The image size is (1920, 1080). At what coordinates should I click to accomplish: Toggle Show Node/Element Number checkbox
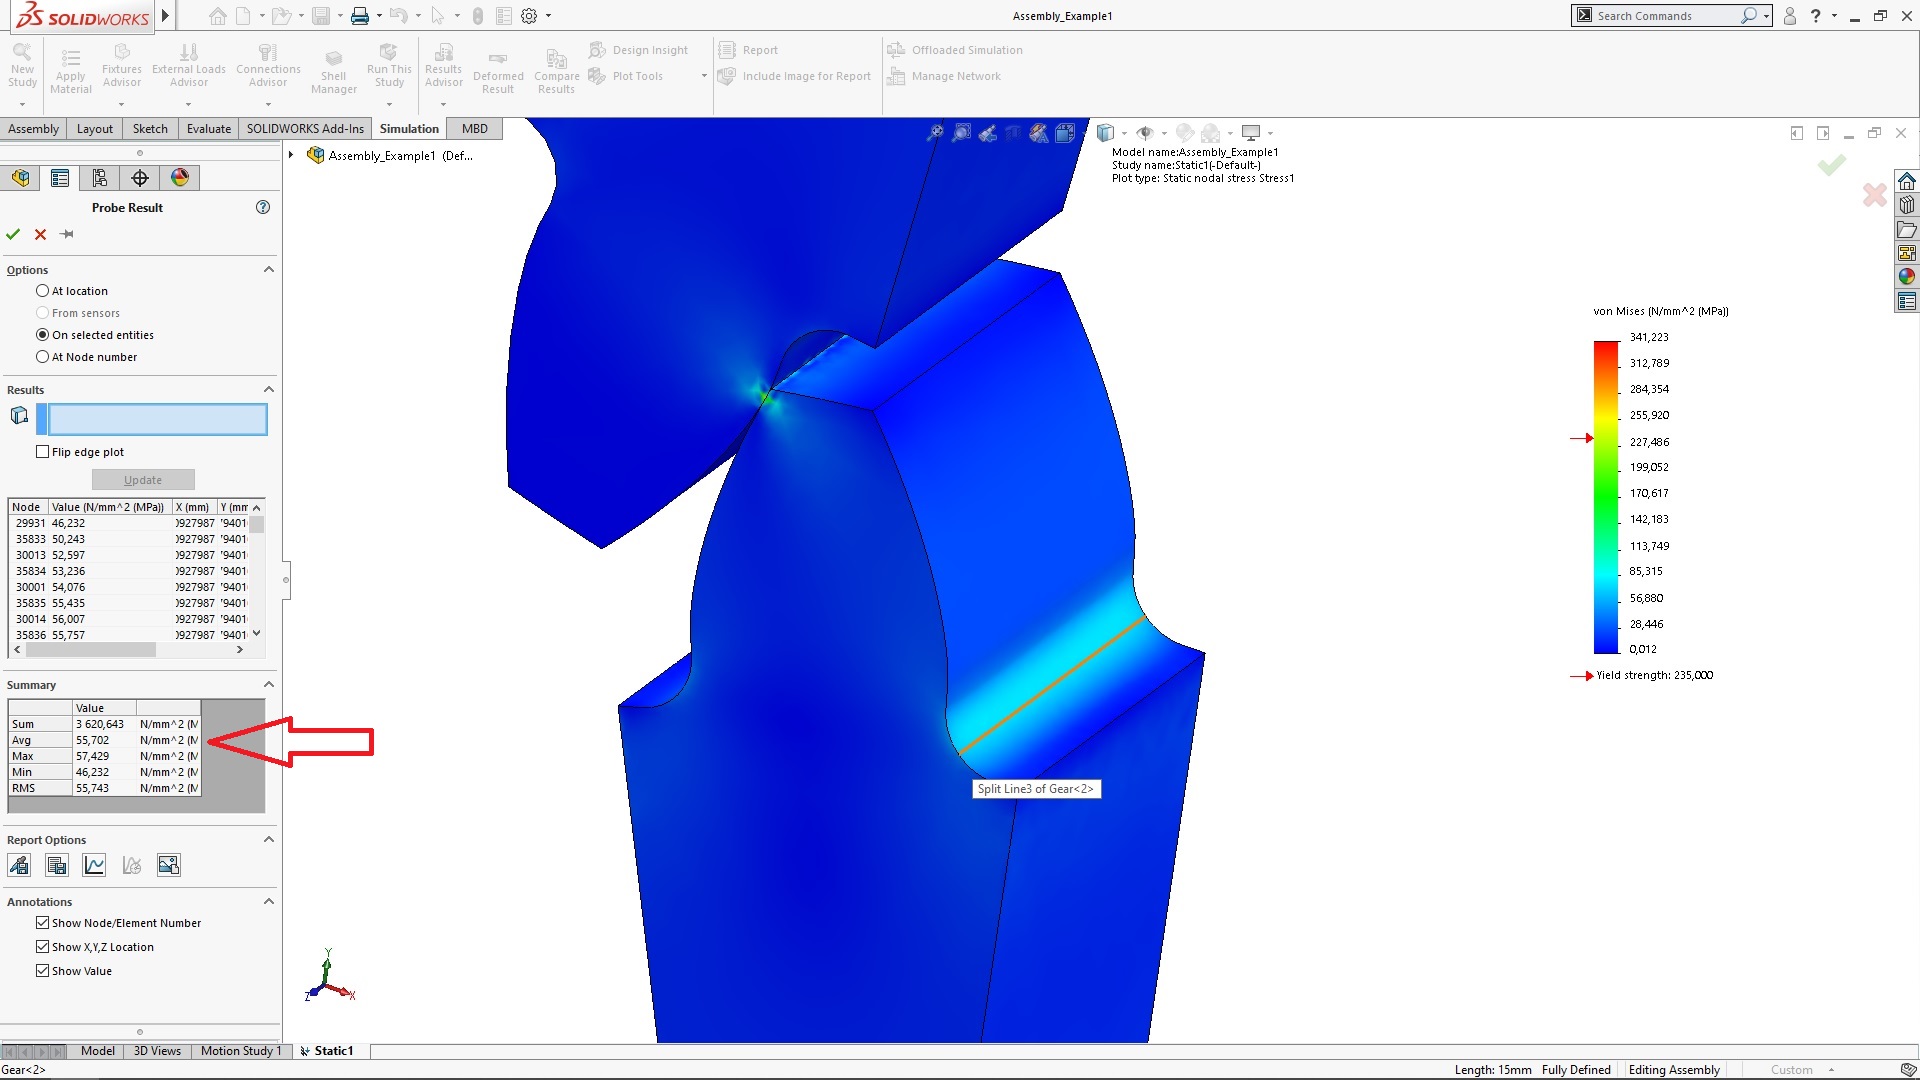(x=42, y=923)
